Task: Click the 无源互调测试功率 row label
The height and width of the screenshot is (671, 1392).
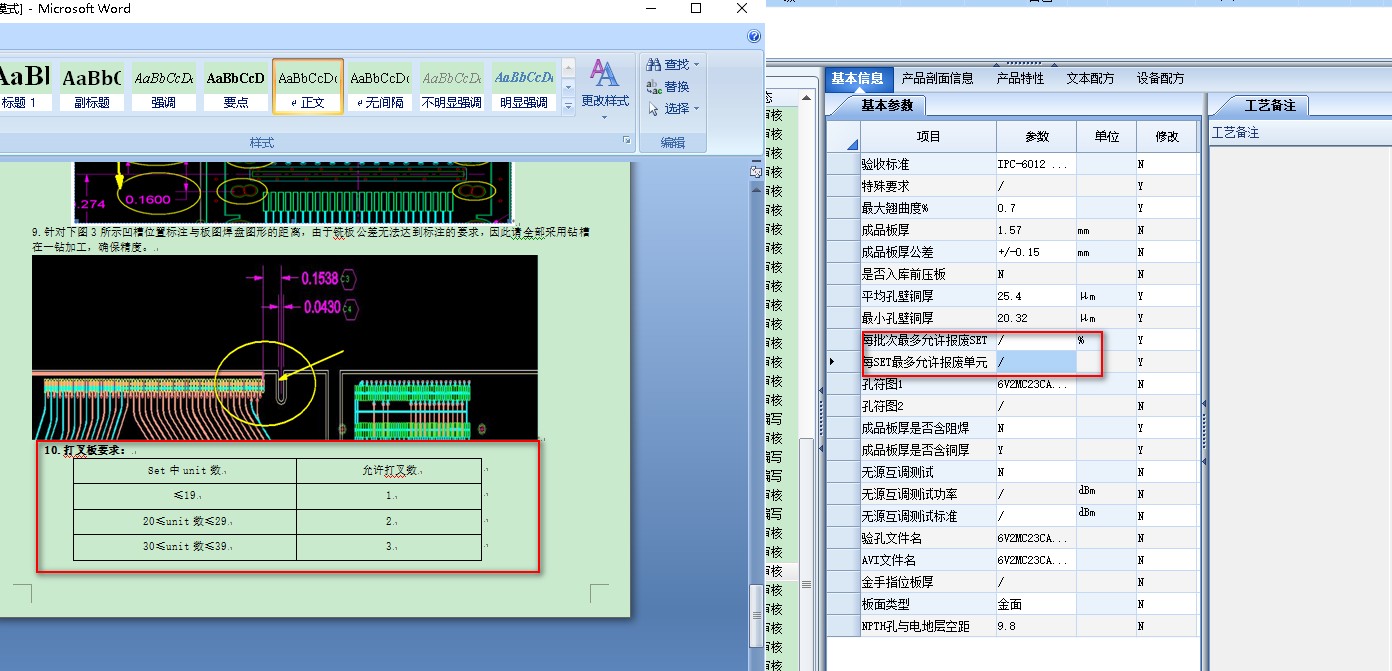Action: coord(910,494)
